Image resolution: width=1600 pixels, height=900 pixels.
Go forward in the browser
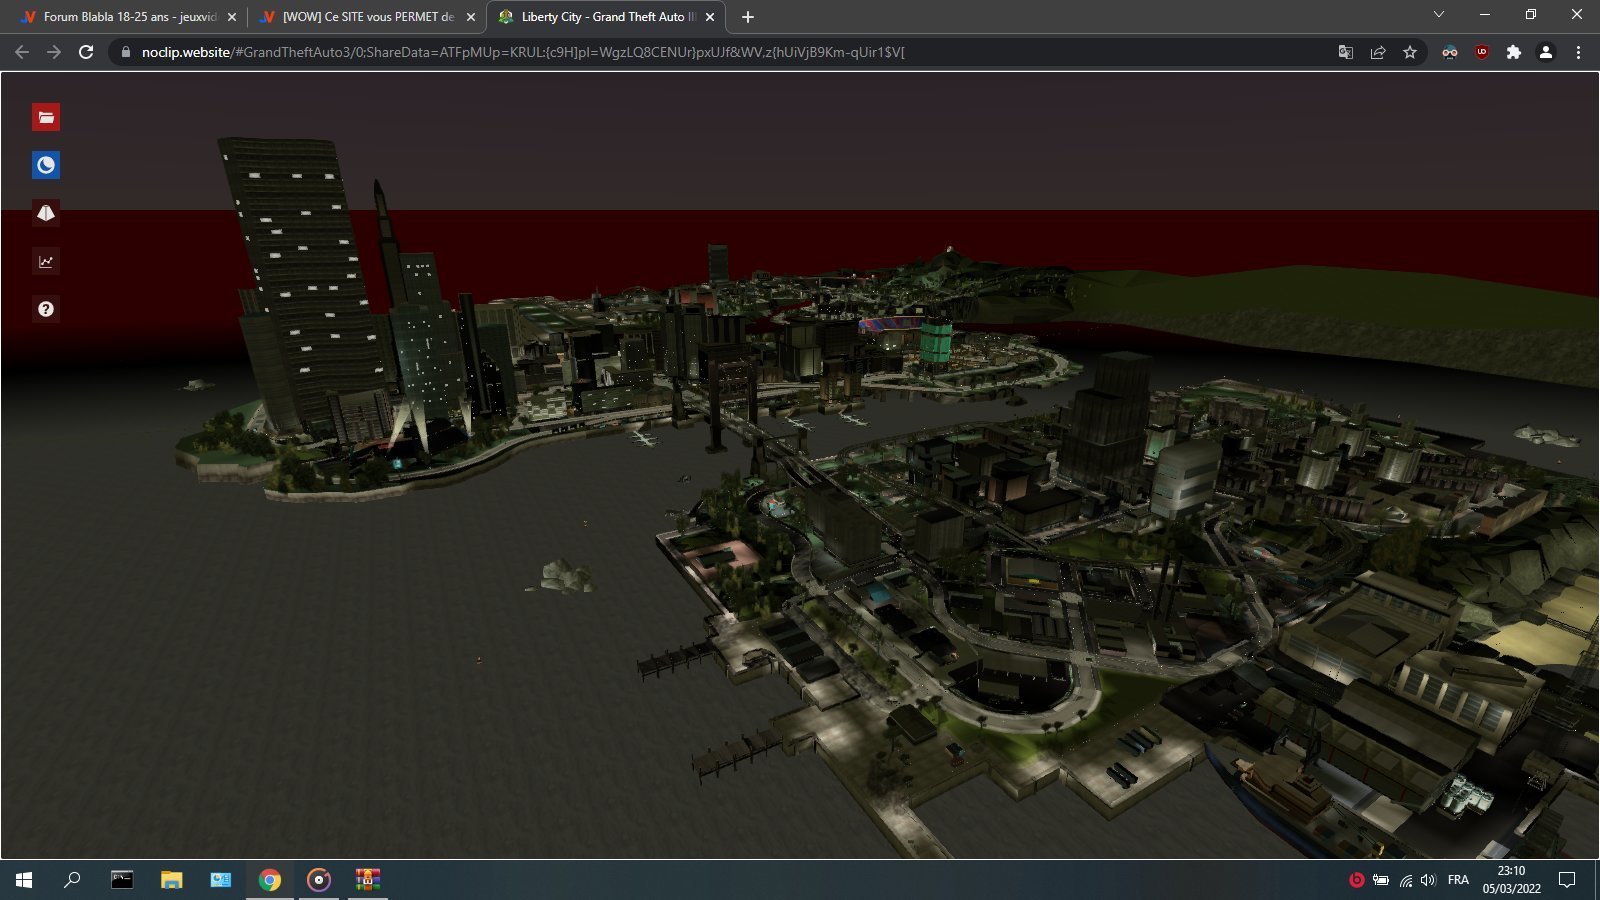point(54,52)
